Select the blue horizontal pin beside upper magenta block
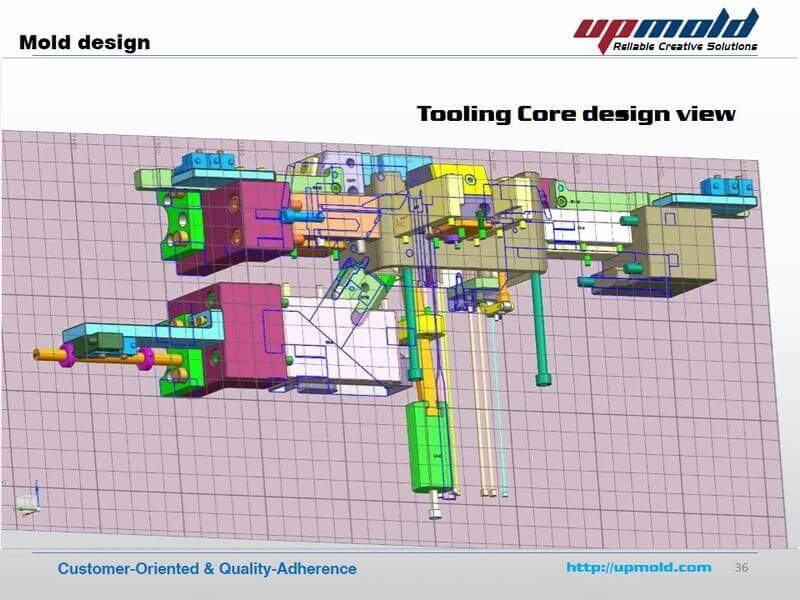 300,214
